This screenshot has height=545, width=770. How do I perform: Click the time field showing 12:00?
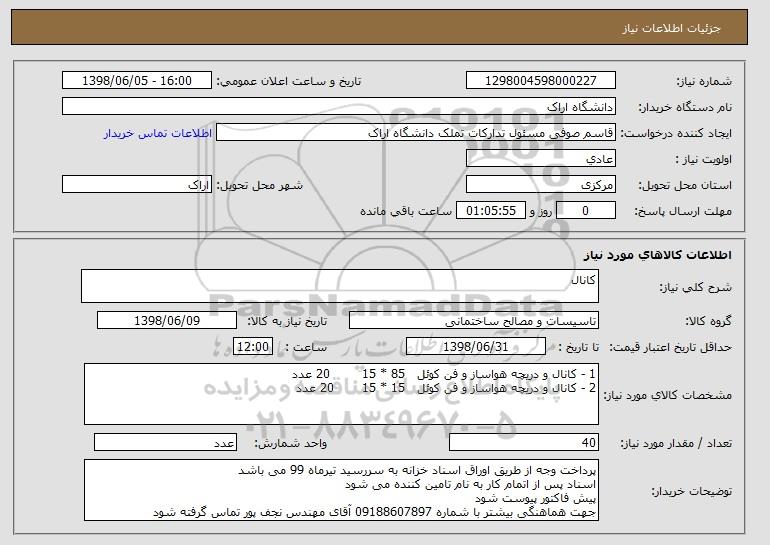point(253,347)
